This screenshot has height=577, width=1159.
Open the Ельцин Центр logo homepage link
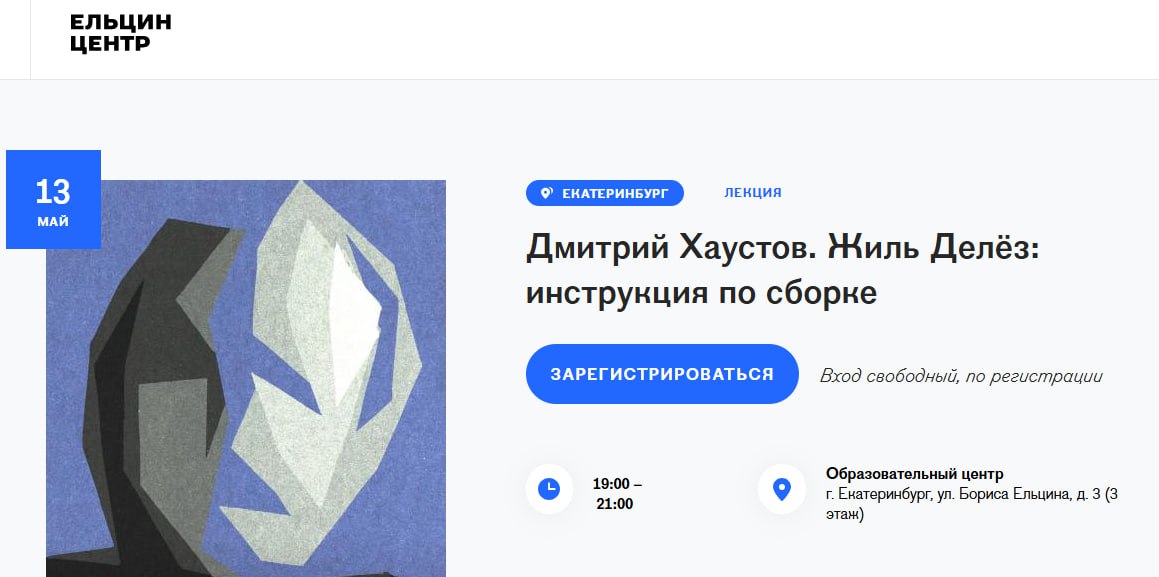[x=120, y=33]
